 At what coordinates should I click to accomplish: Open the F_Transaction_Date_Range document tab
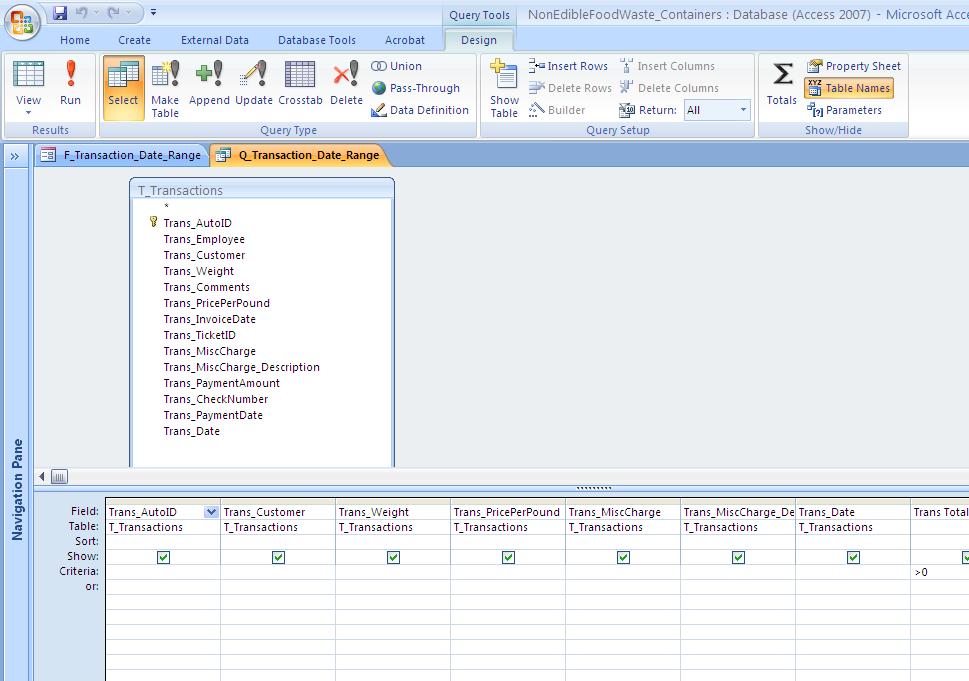123,155
